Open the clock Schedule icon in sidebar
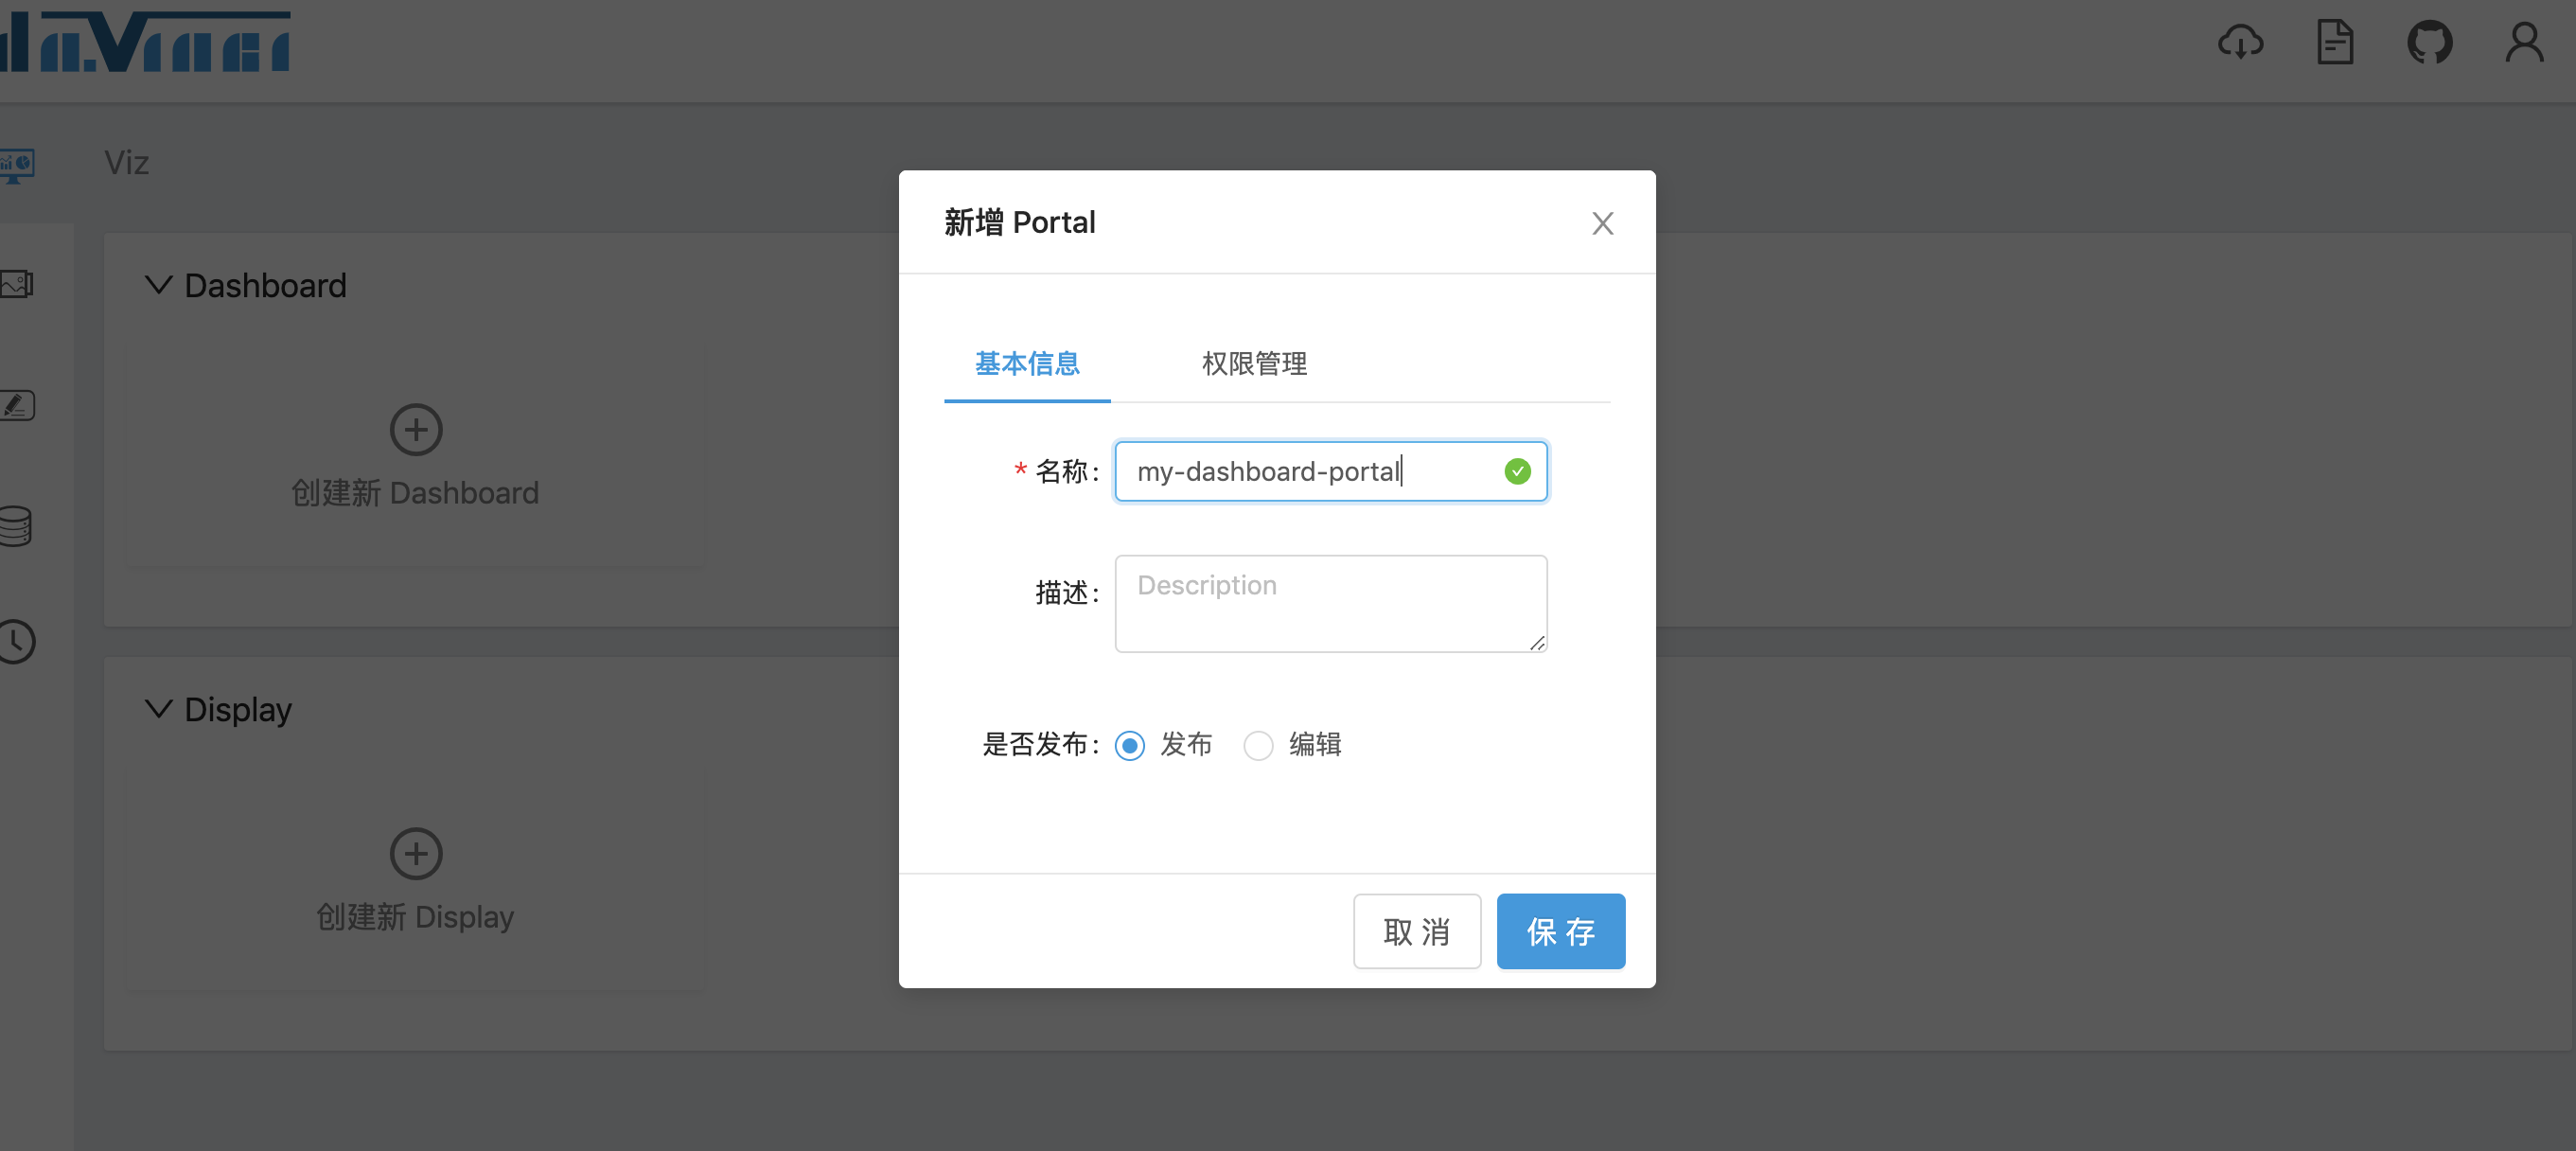The height and width of the screenshot is (1151, 2576). [x=17, y=642]
